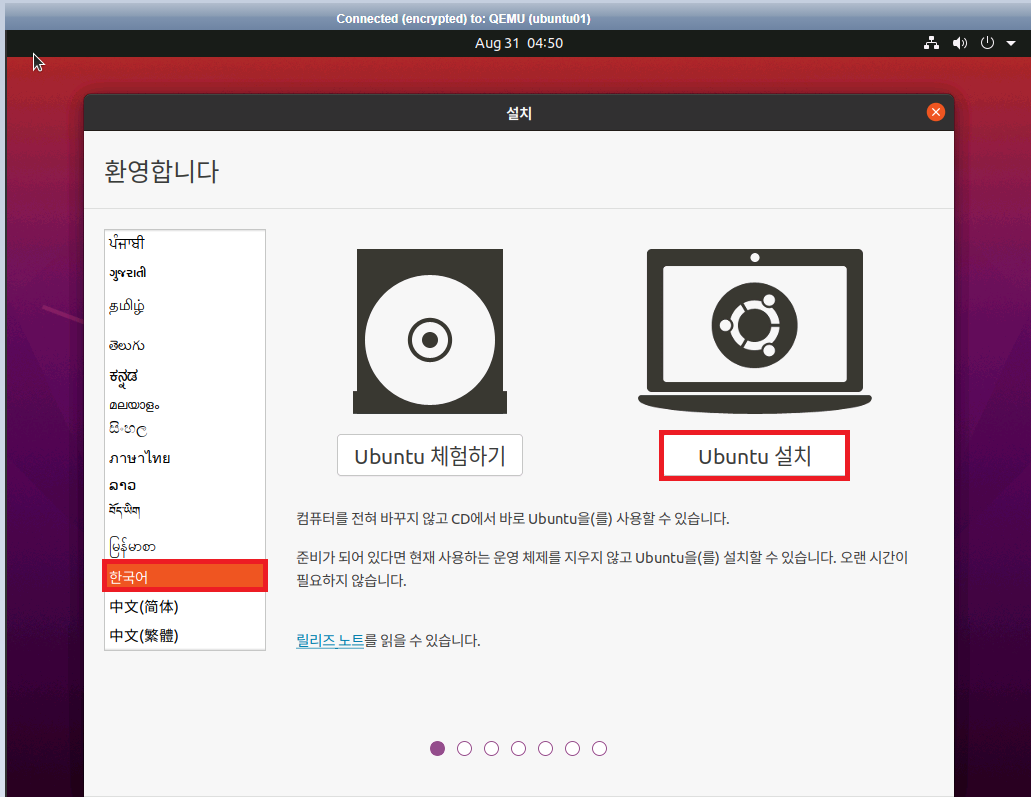Viewport: 1031px width, 797px height.
Task: Select ภาษาไทย language entry
Action: [185, 458]
